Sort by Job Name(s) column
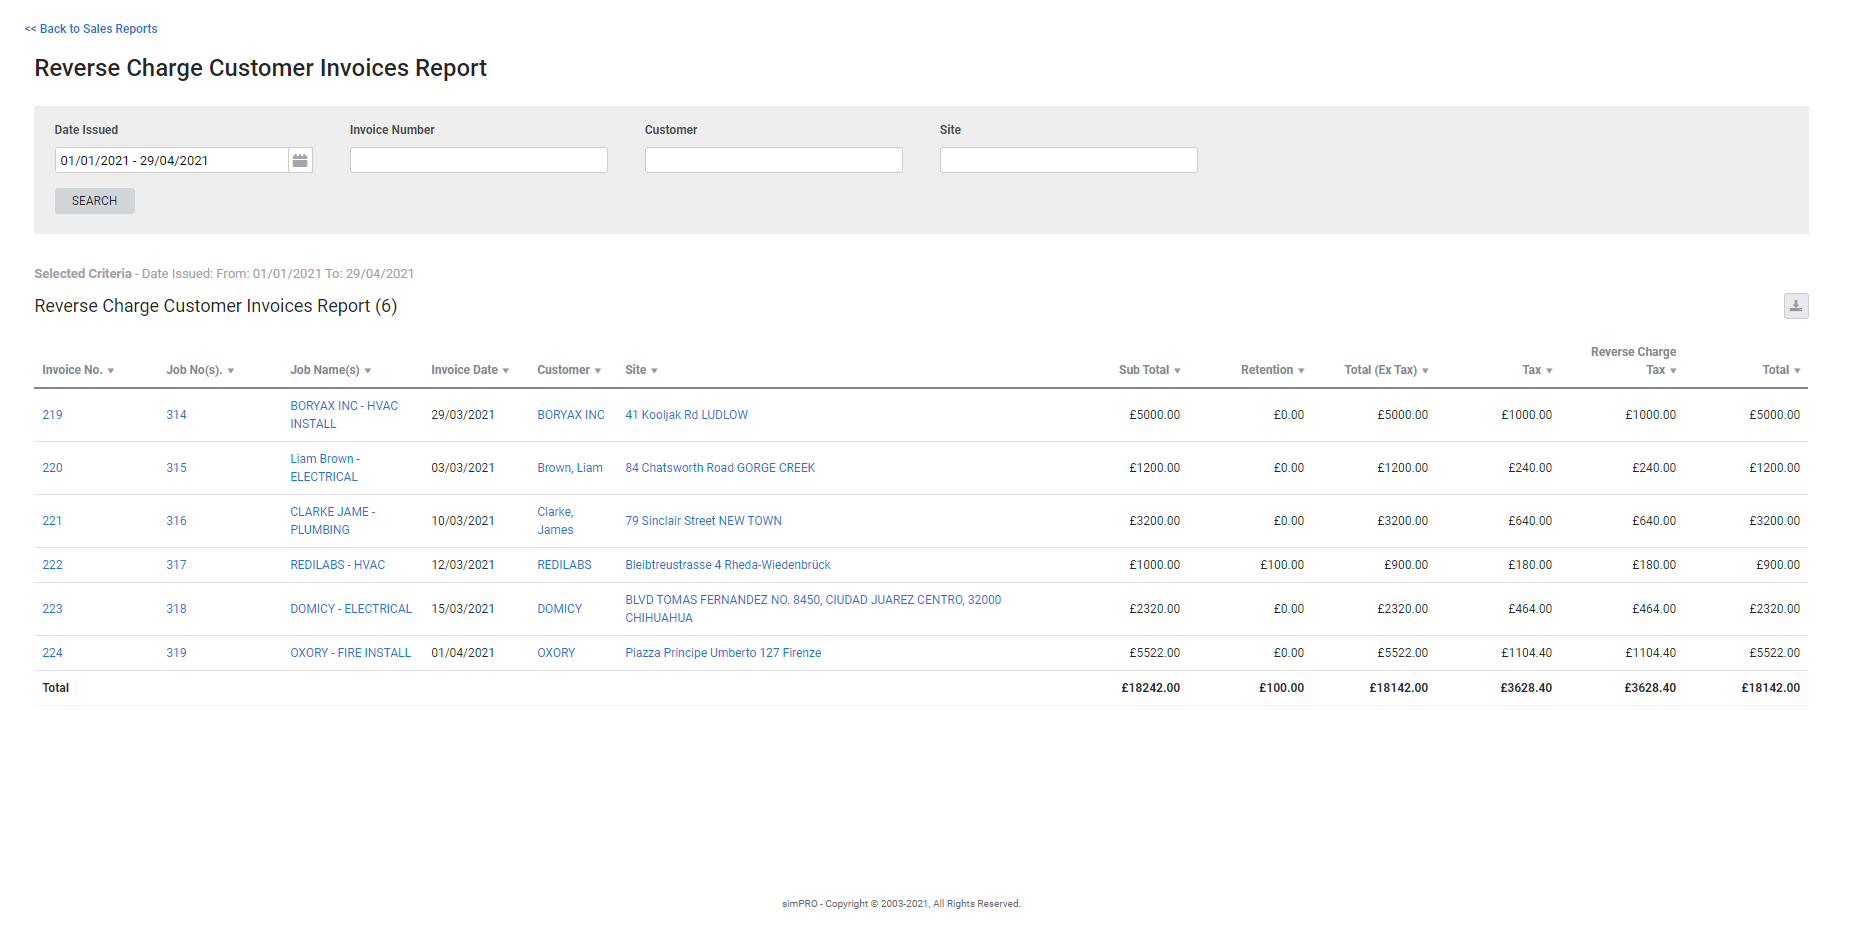 click(x=331, y=370)
